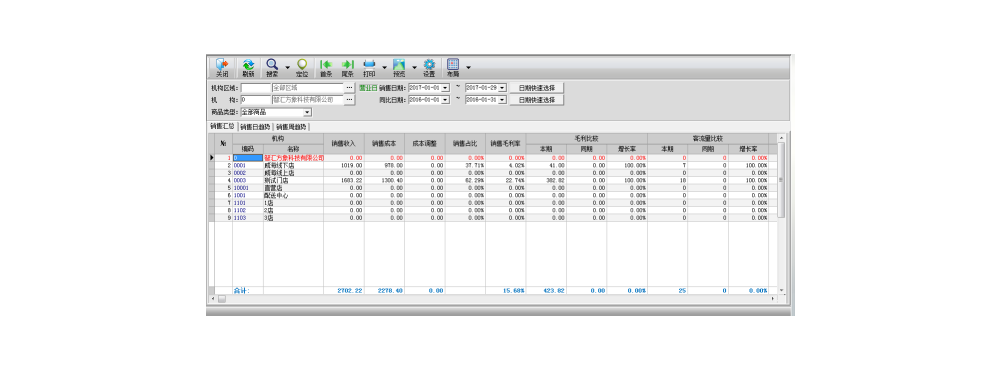This screenshot has height=370, width=1000.
Task: Jump to last record with 尾条
Action: click(348, 68)
